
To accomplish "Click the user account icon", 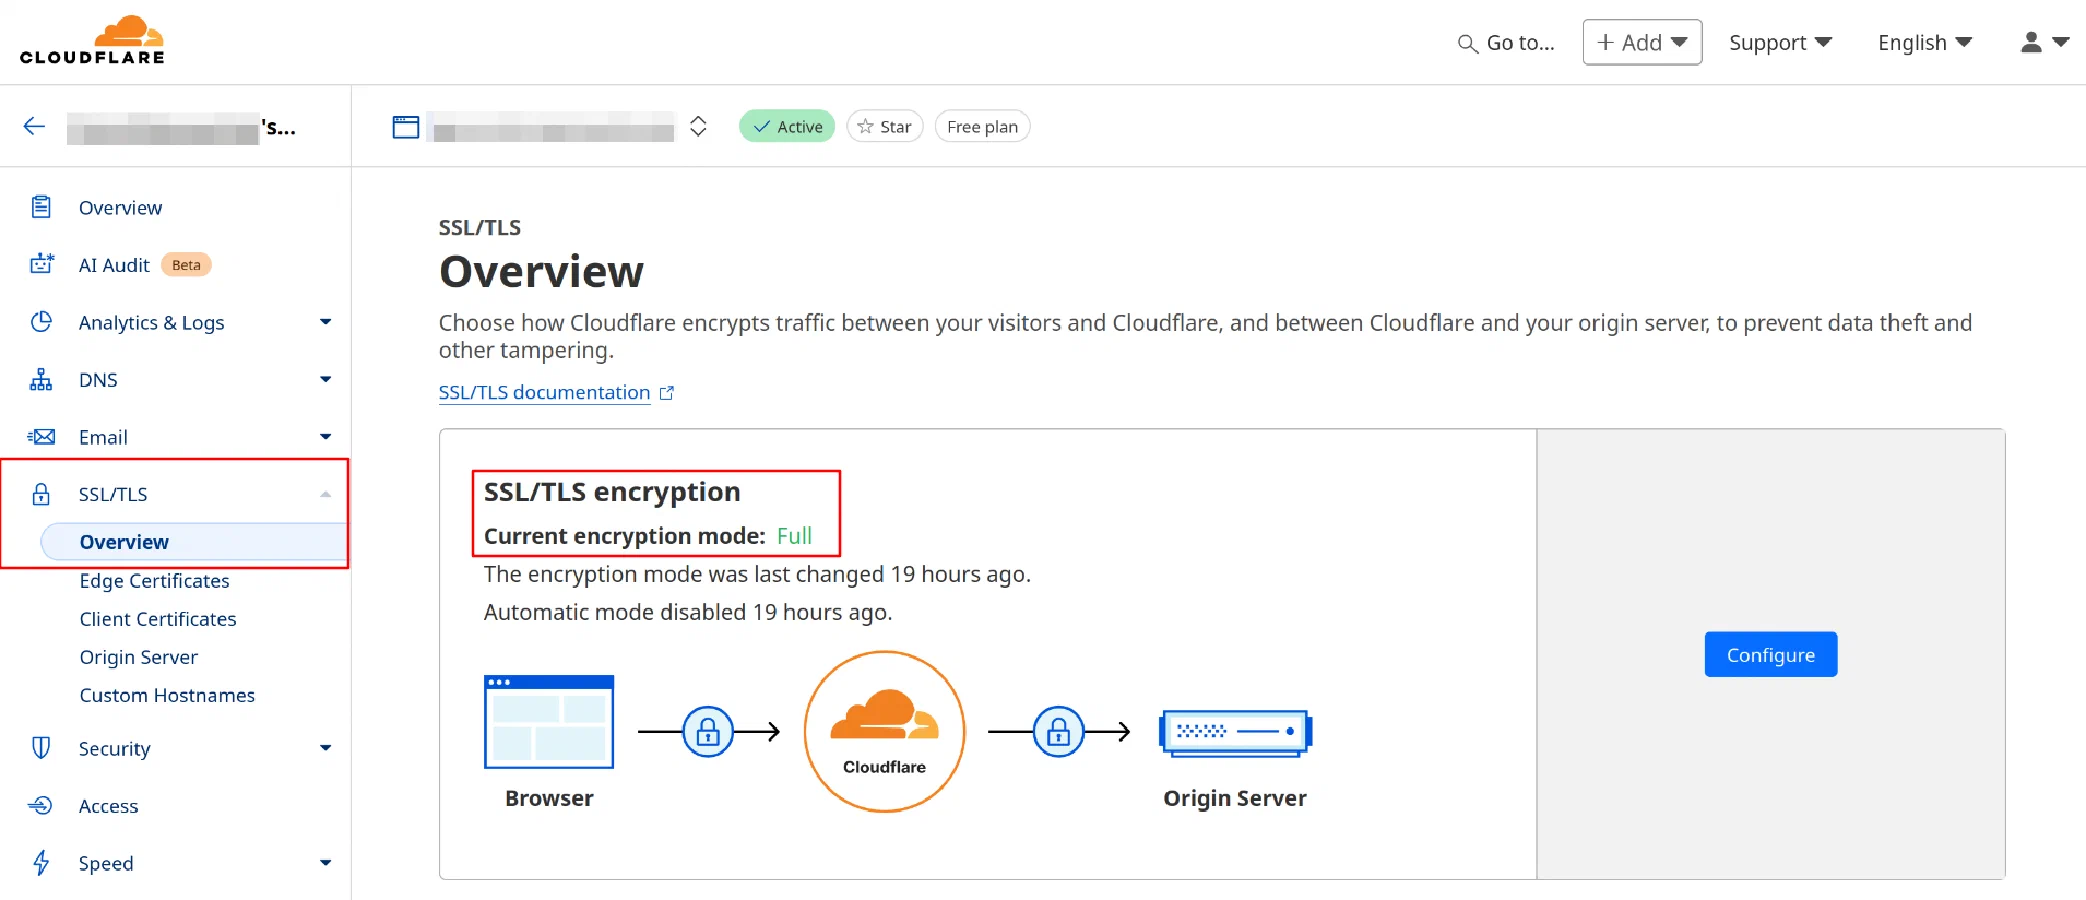I will [2030, 42].
